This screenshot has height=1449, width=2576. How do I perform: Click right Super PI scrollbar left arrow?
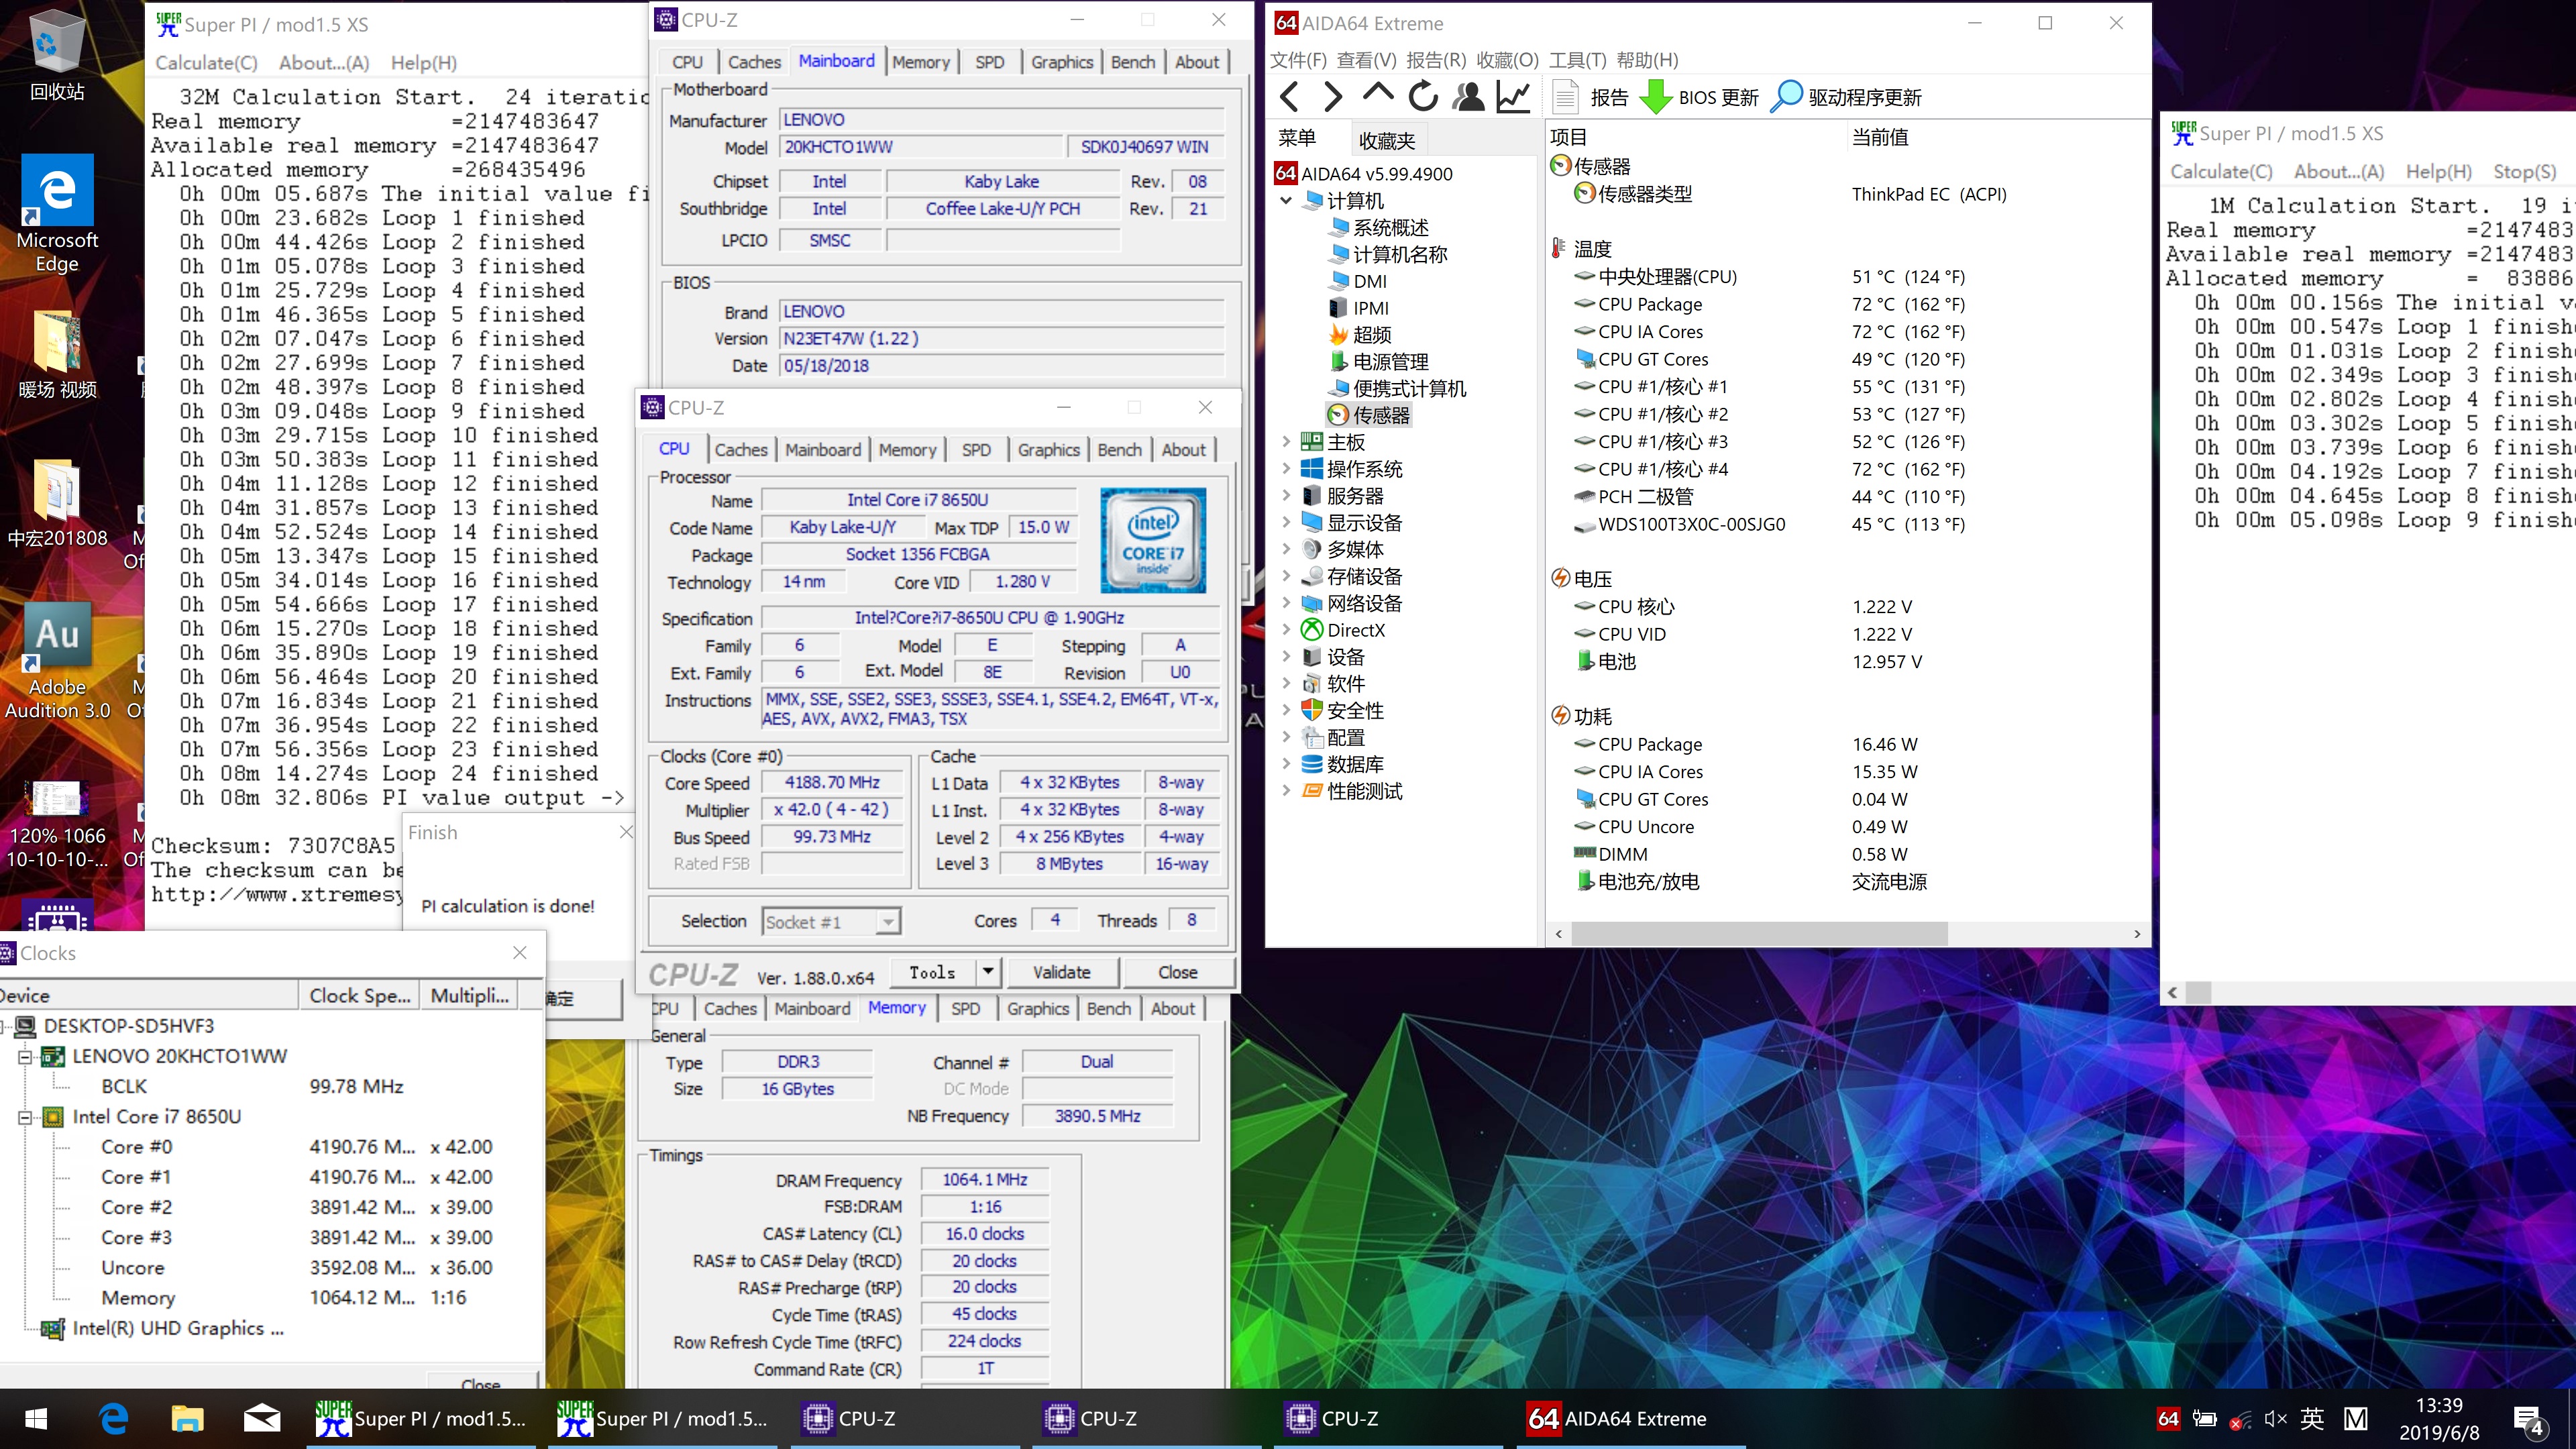(x=2172, y=992)
